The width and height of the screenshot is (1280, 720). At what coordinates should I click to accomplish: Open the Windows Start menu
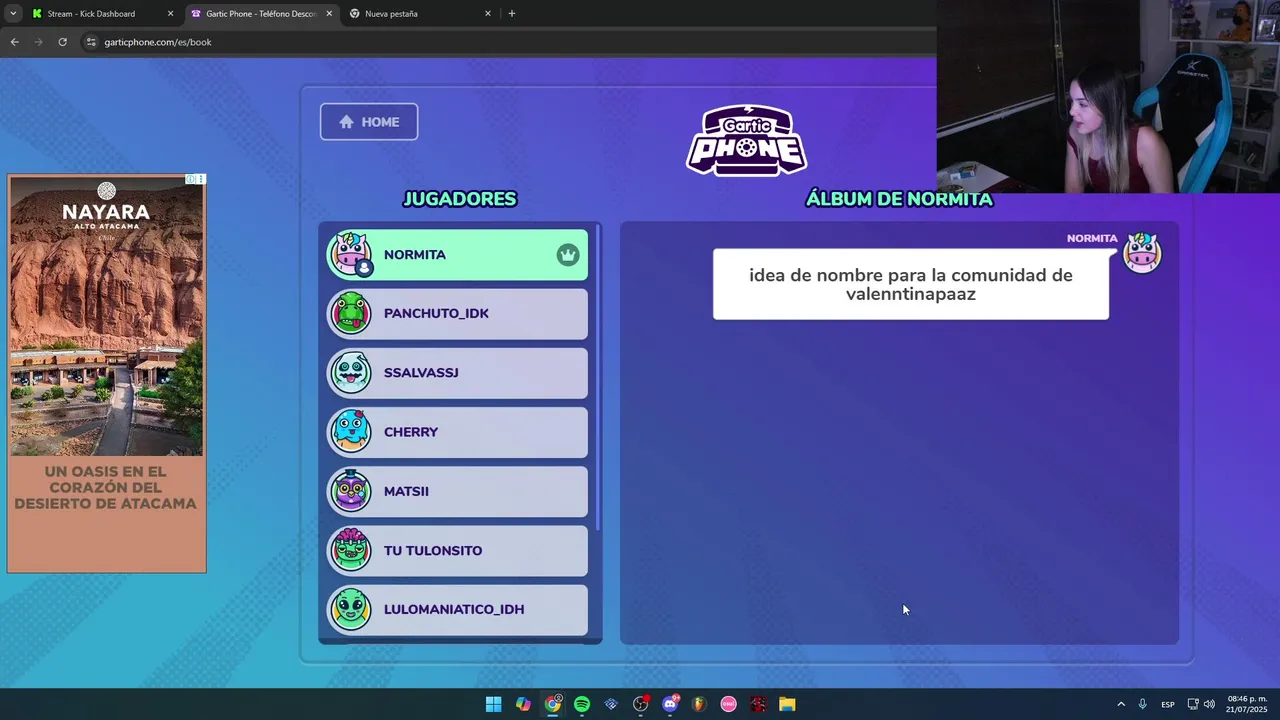(x=493, y=704)
